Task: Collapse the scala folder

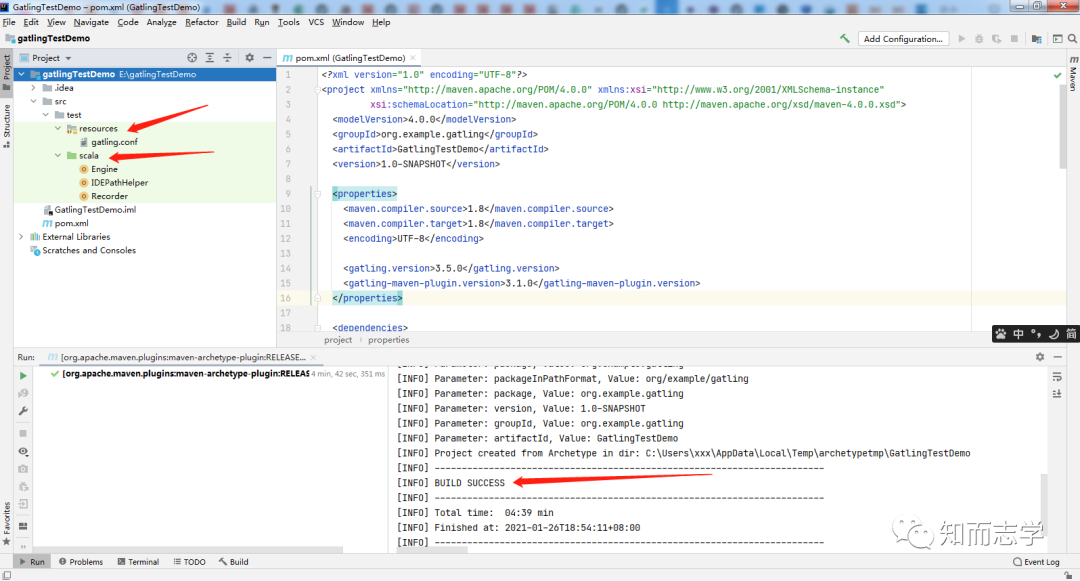Action: (58, 156)
